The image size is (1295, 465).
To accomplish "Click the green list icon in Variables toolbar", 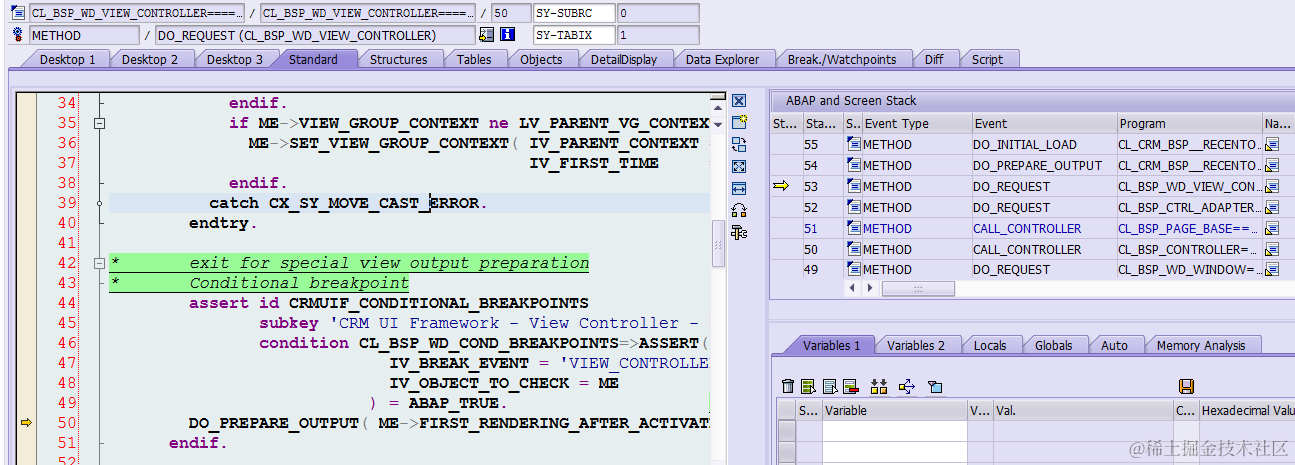I will click(809, 386).
